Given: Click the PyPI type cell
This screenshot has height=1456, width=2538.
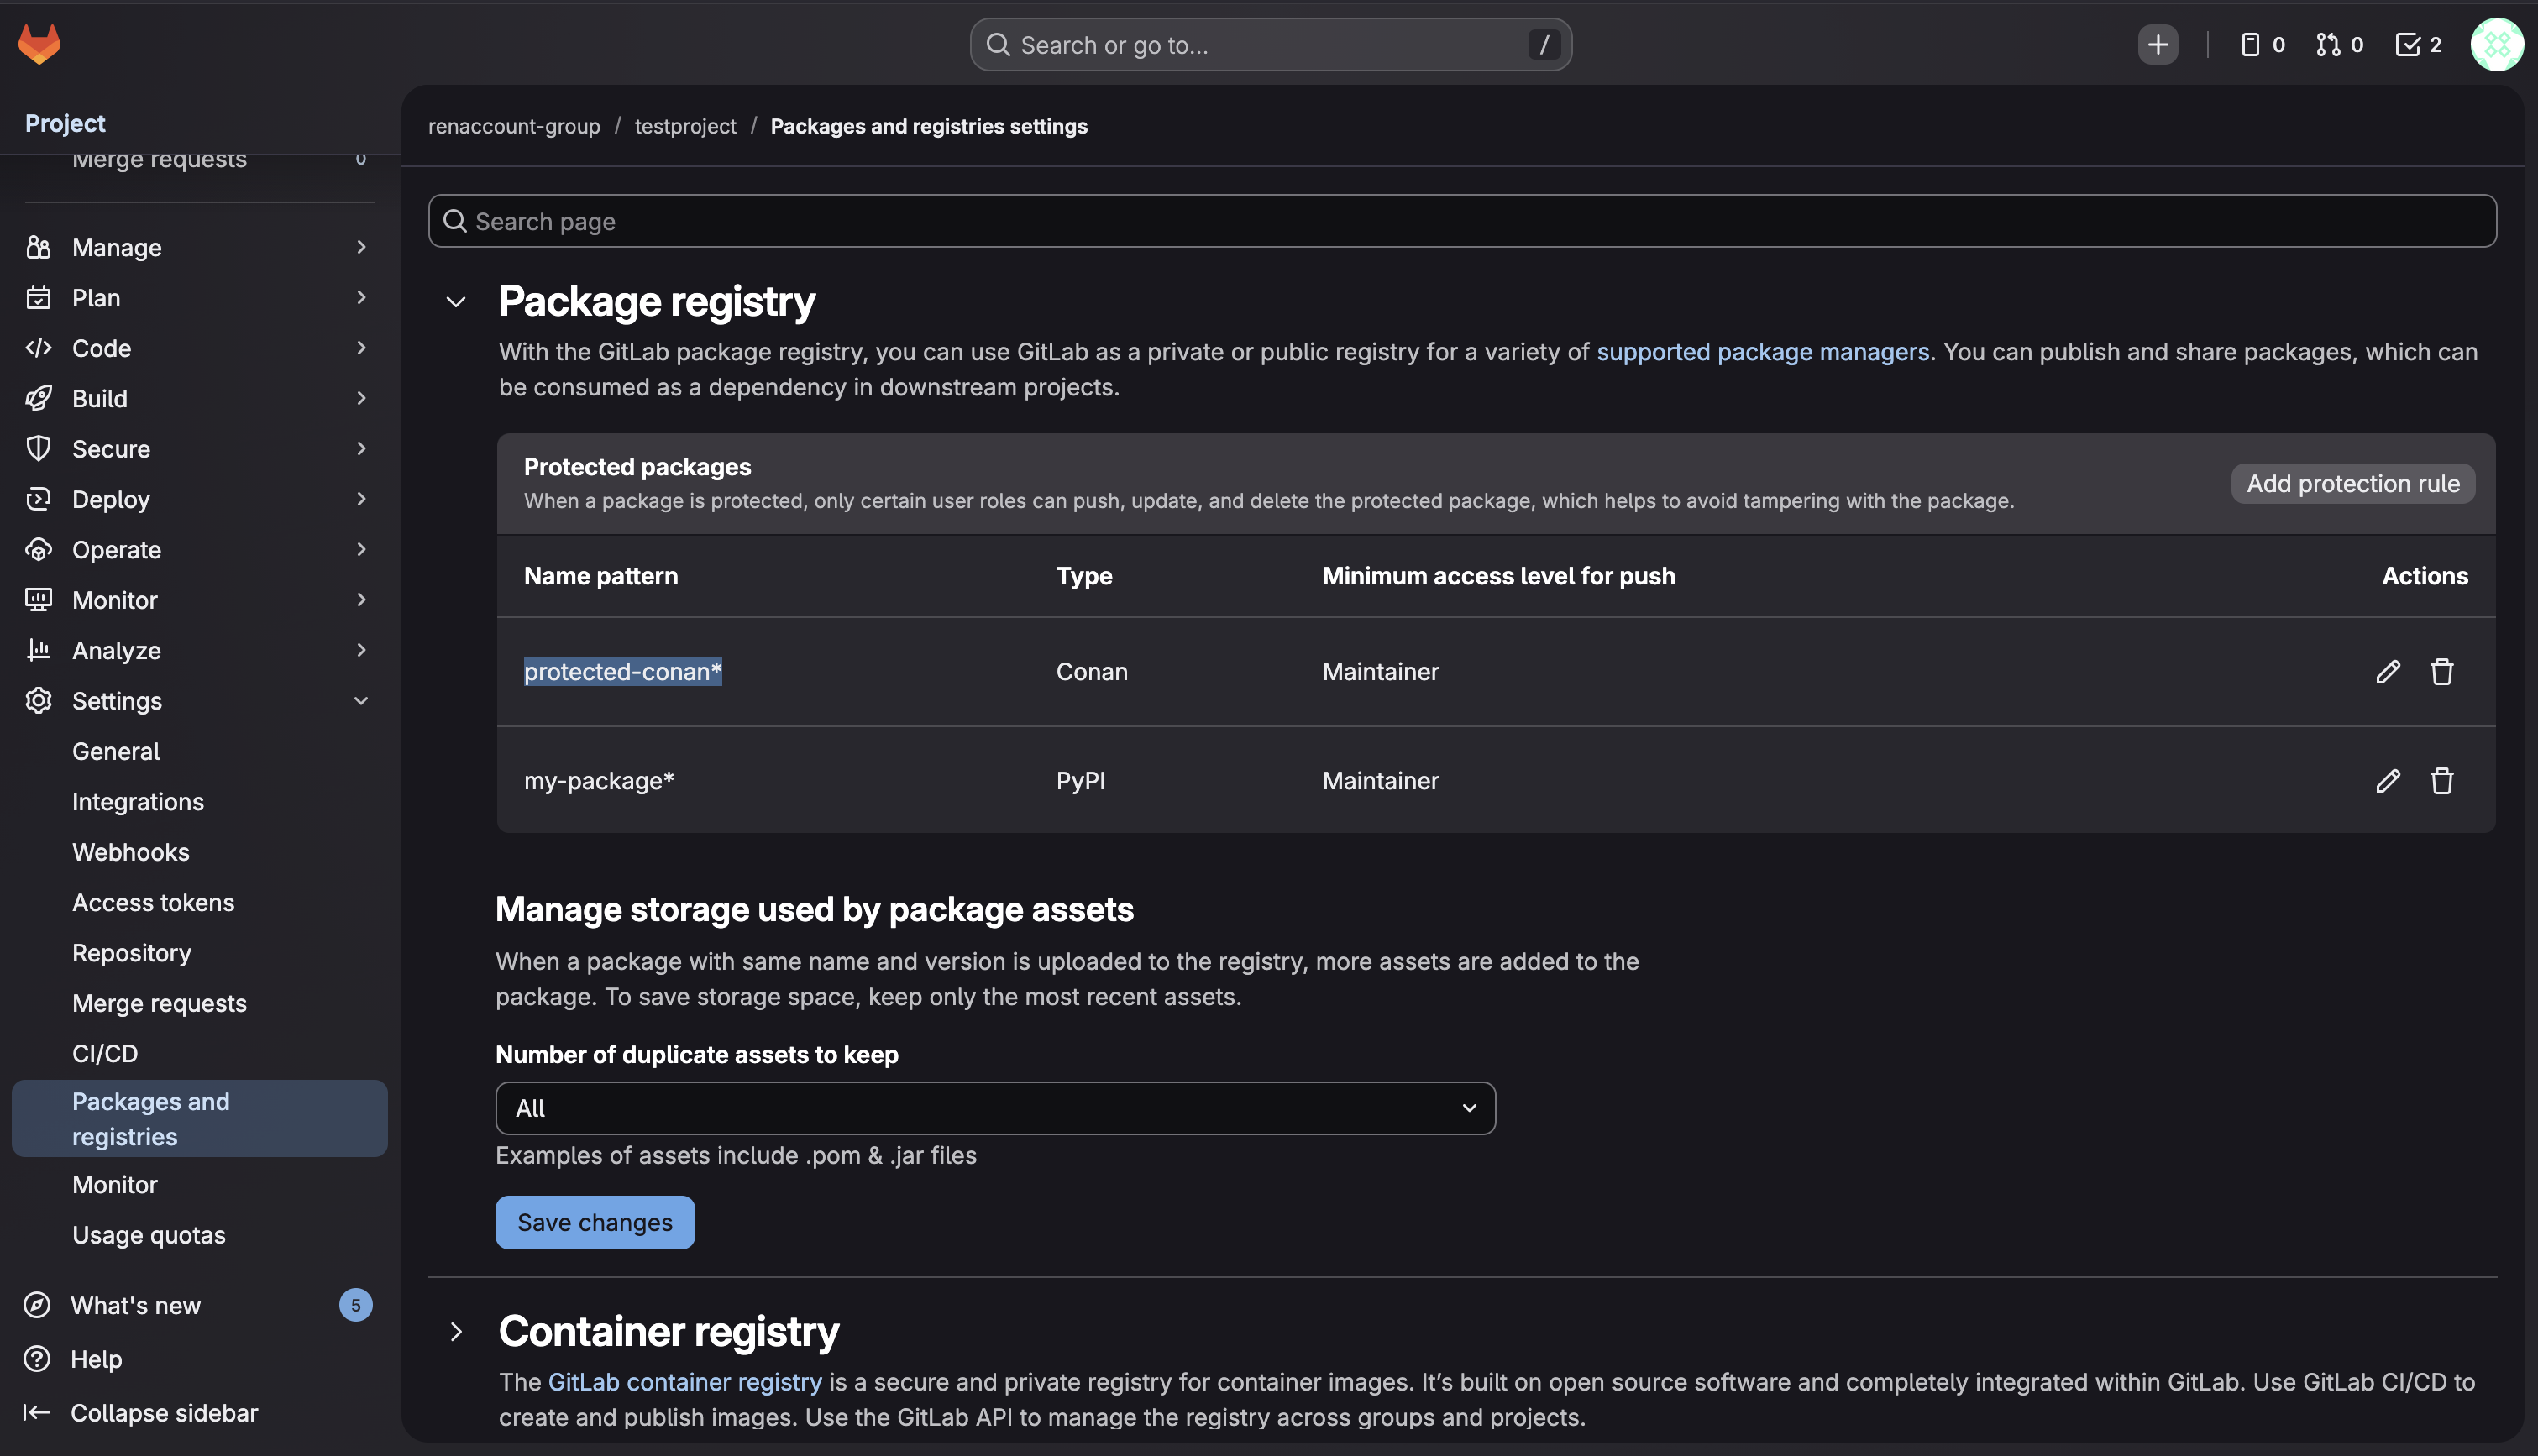Looking at the screenshot, I should tap(1080, 781).
